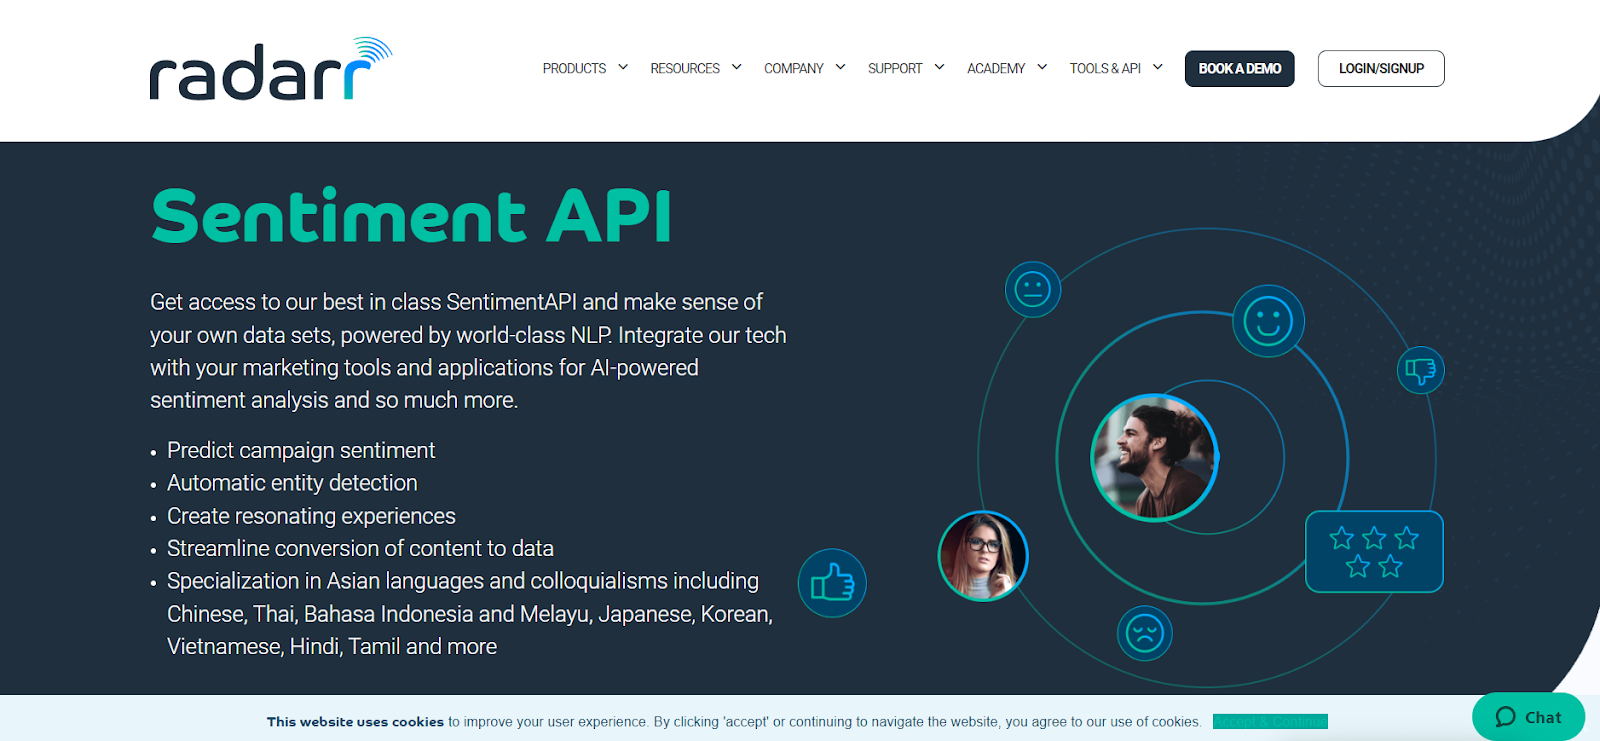Viewport: 1600px width, 741px height.
Task: Click the smiley face emoji icon
Action: click(x=1268, y=321)
